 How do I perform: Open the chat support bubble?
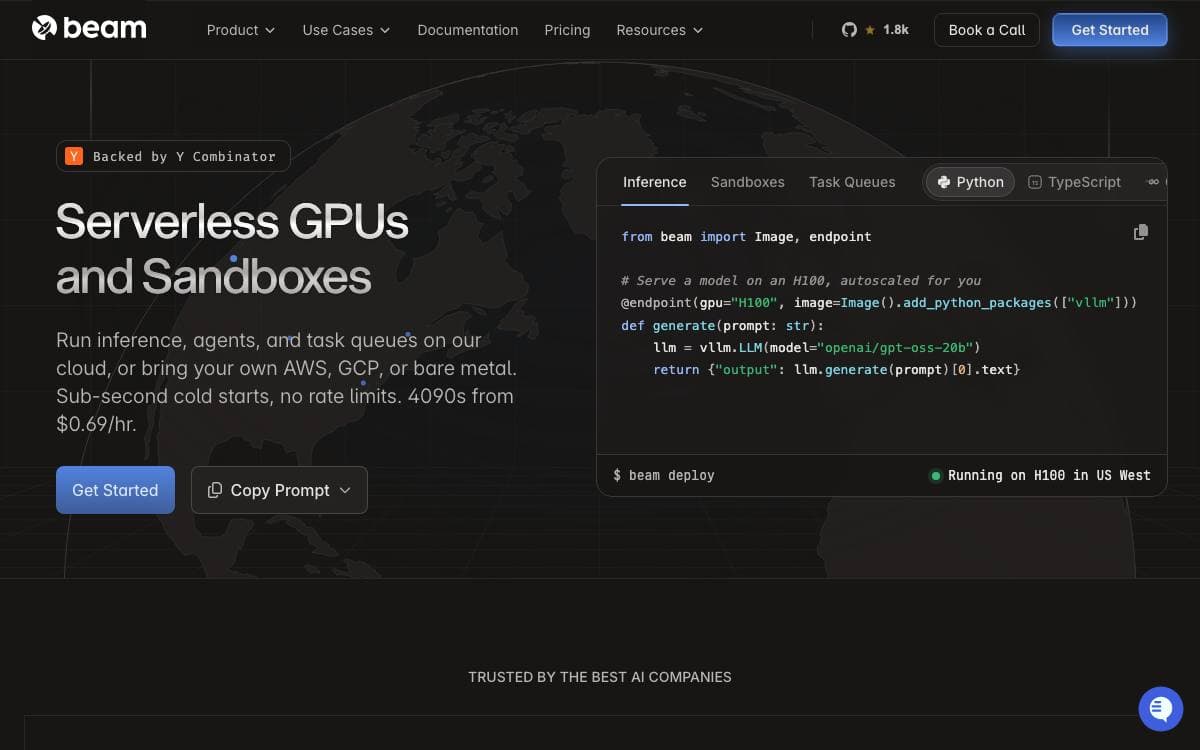[x=1160, y=709]
